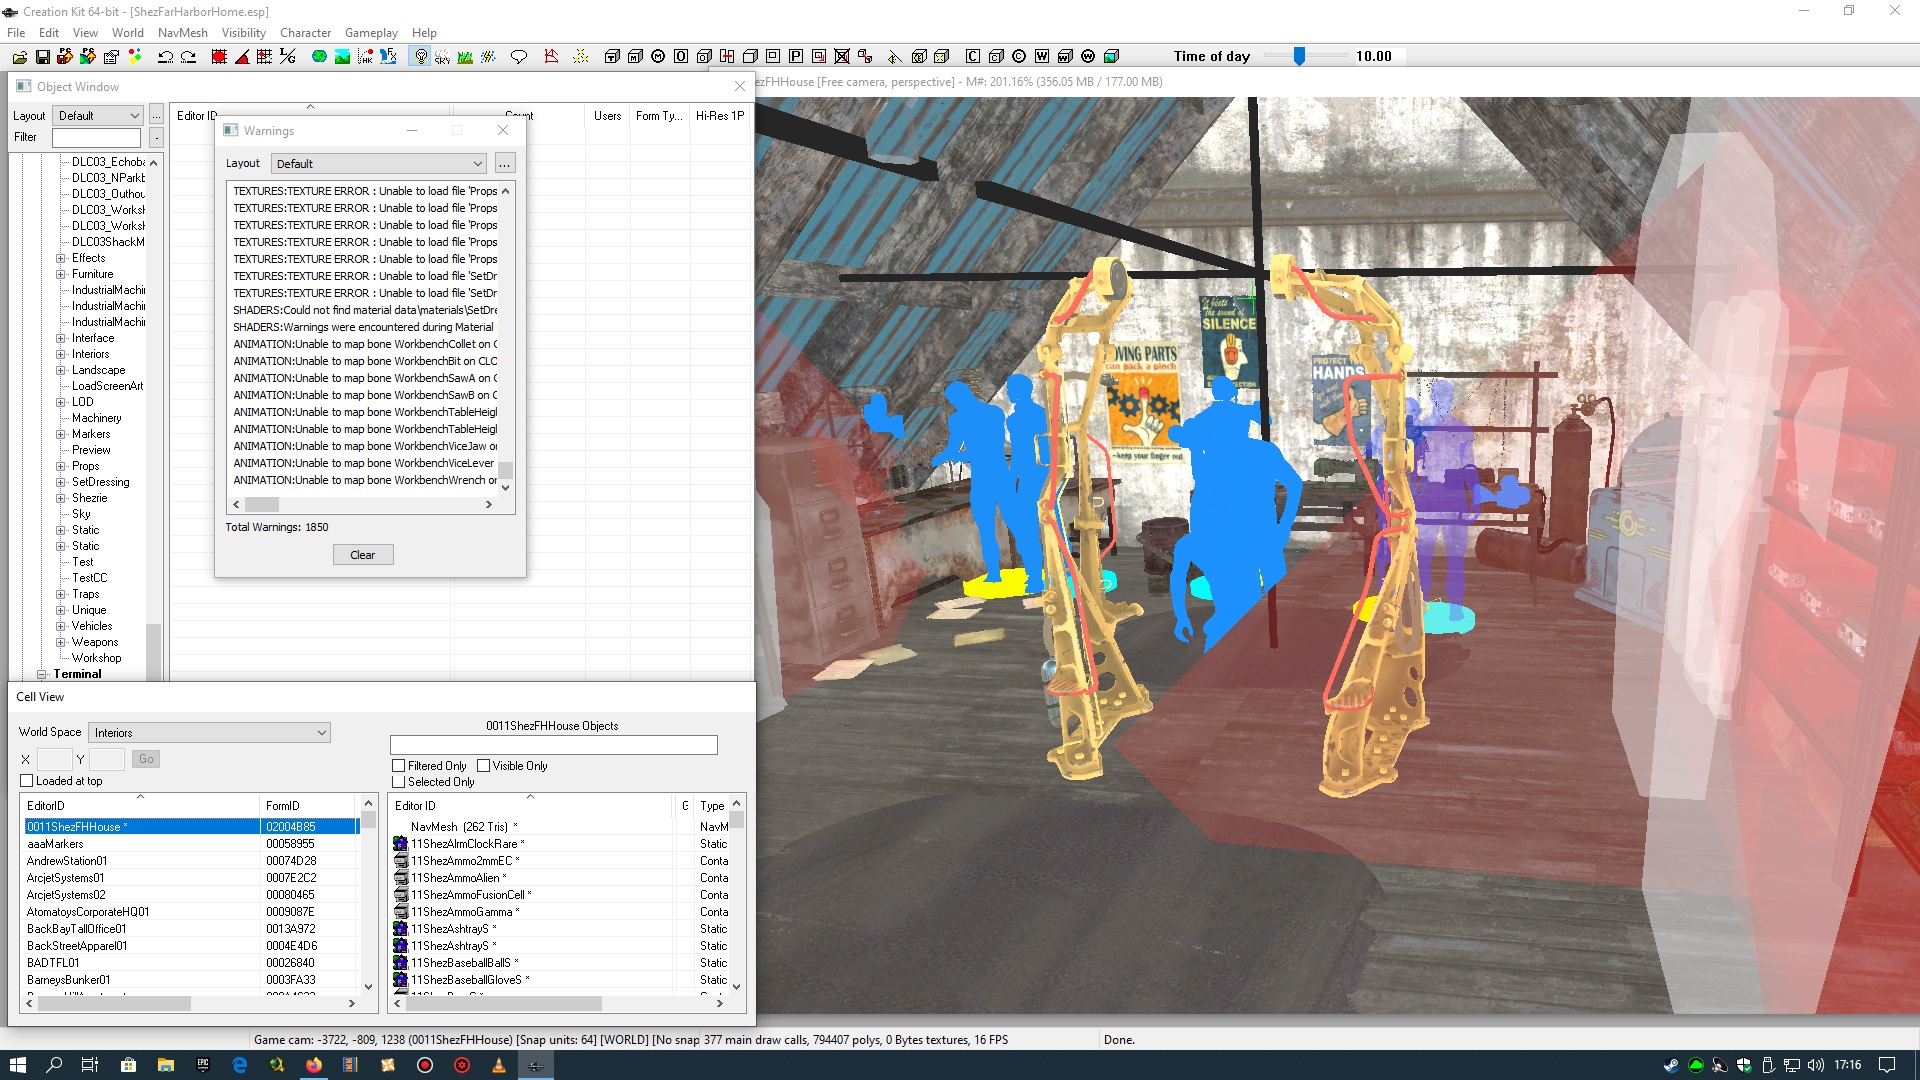This screenshot has height=1080, width=1920.
Task: Click the Save plugin toolbar icon
Action: 43,57
